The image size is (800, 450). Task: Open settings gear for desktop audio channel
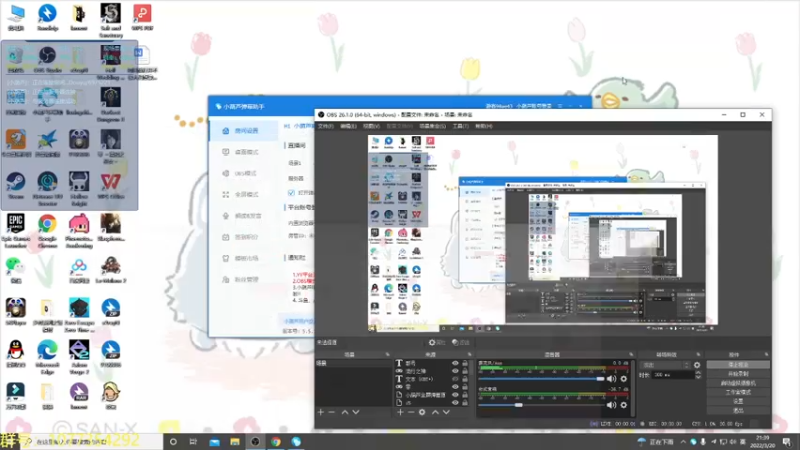click(623, 405)
